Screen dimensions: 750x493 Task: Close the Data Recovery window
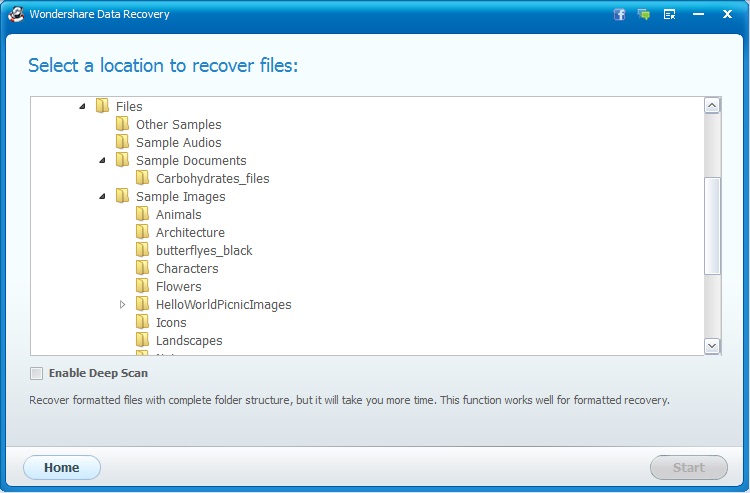[727, 14]
